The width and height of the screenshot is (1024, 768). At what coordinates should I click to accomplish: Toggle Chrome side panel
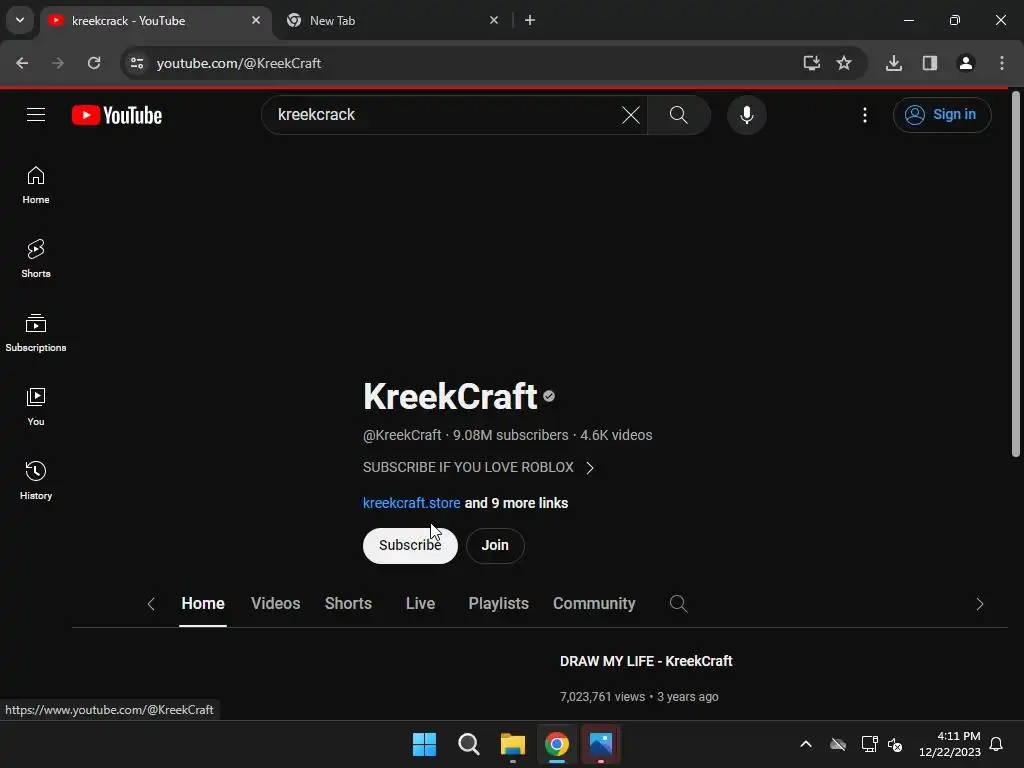[x=929, y=63]
